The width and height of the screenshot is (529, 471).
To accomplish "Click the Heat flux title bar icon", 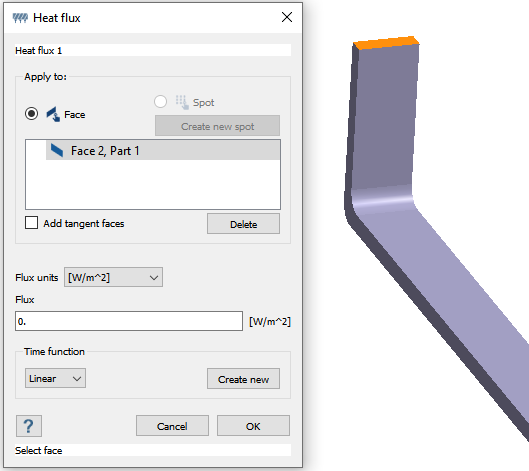I will coord(20,18).
